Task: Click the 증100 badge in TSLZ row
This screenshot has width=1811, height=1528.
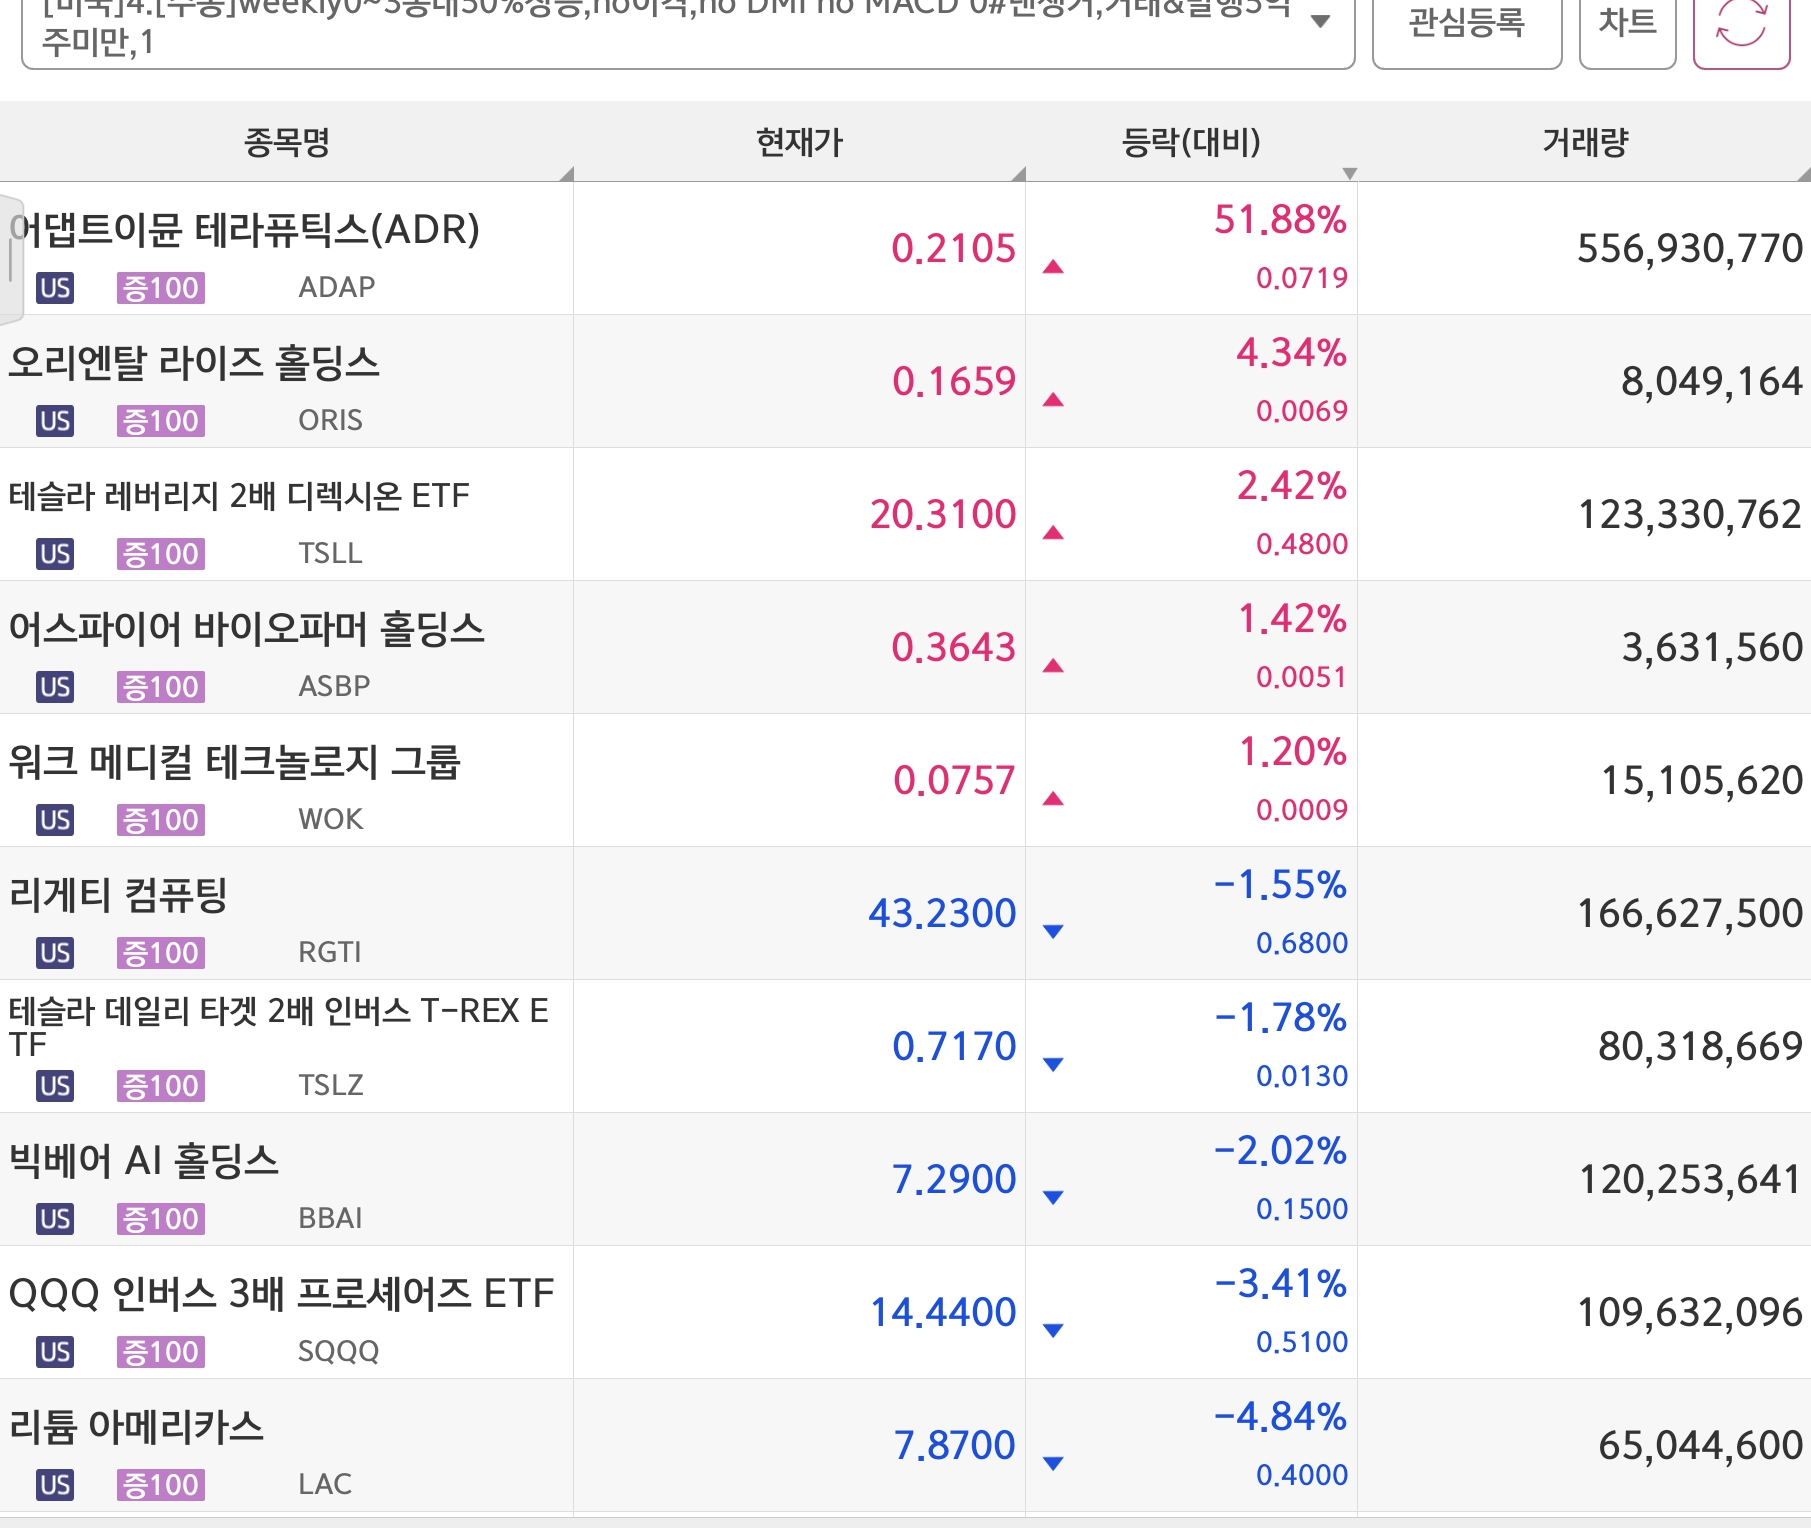Action: (x=161, y=1086)
